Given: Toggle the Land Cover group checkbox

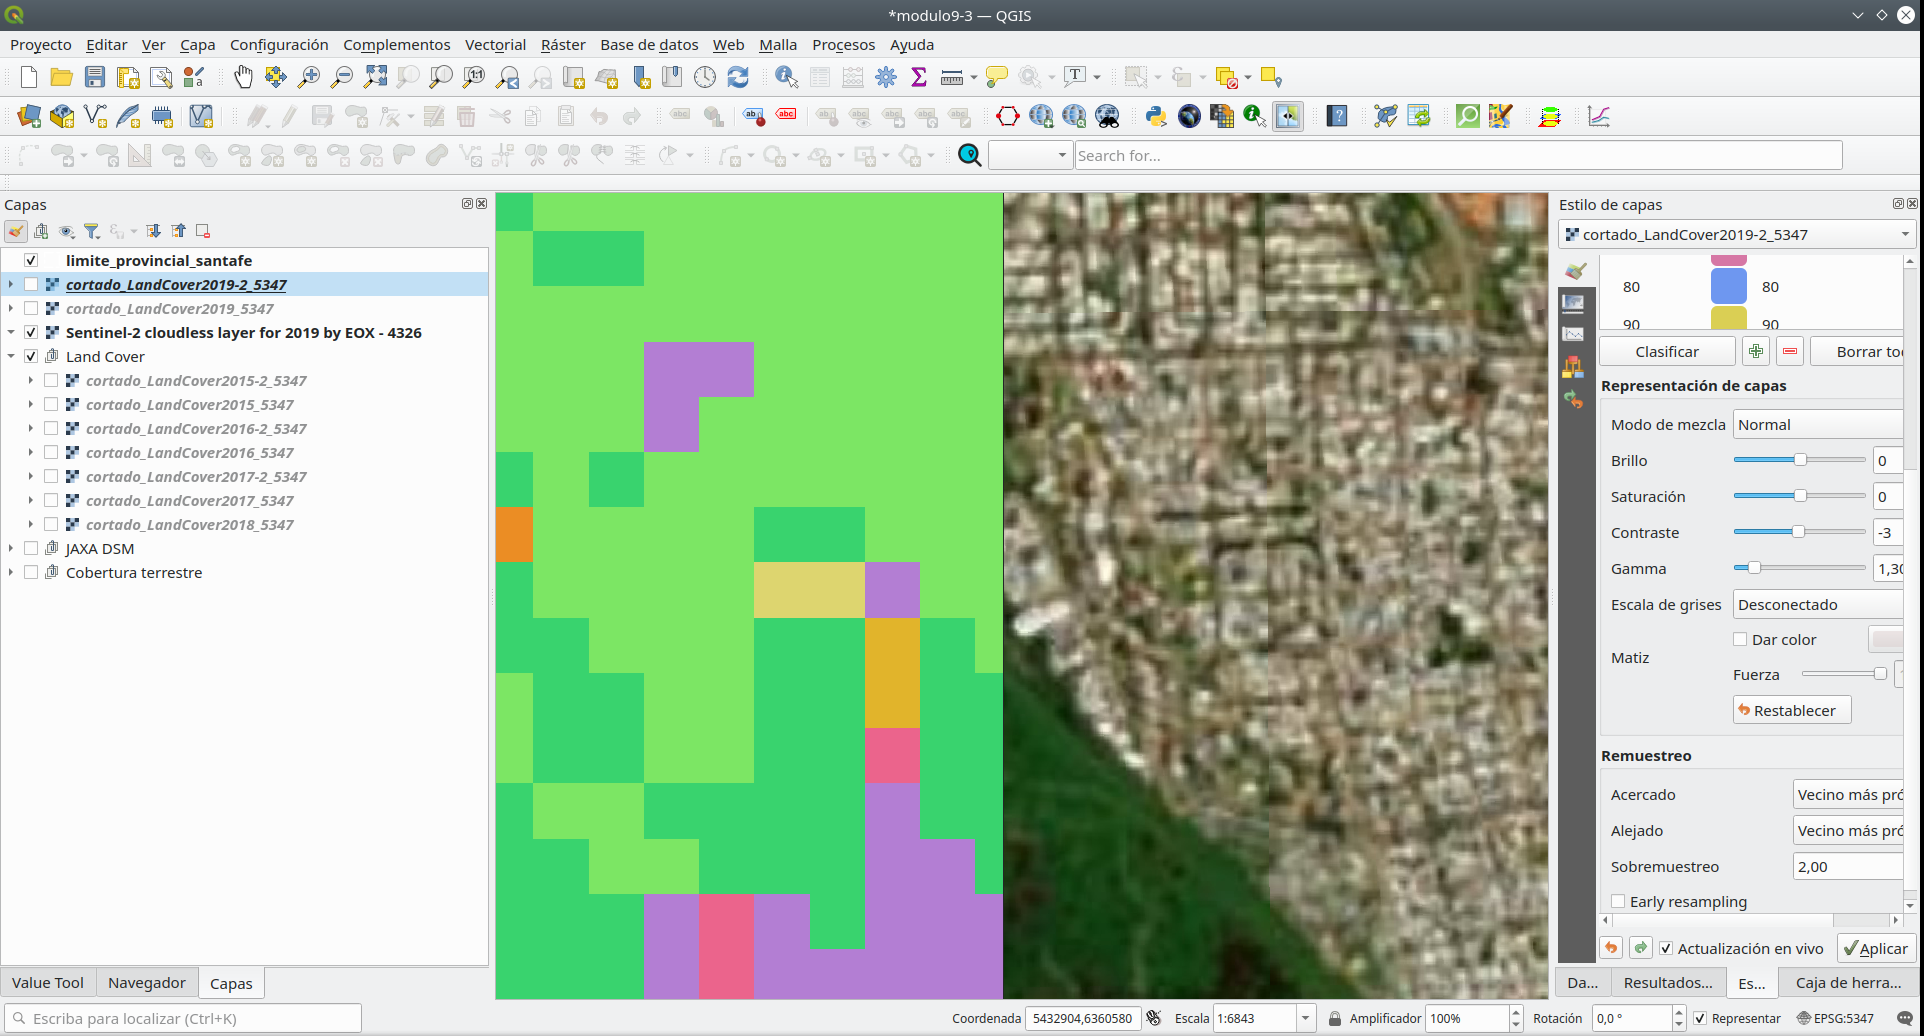Looking at the screenshot, I should [x=31, y=356].
